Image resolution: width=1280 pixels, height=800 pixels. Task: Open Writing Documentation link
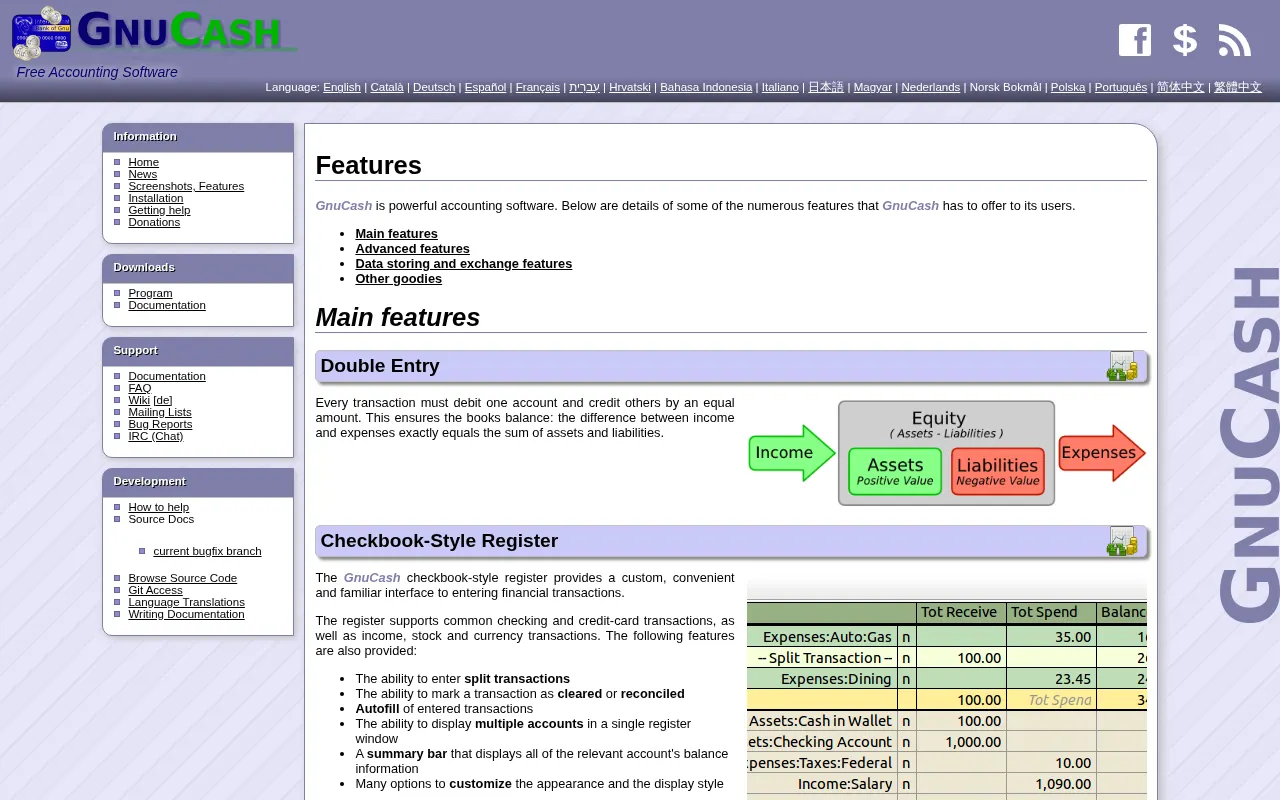(x=186, y=614)
